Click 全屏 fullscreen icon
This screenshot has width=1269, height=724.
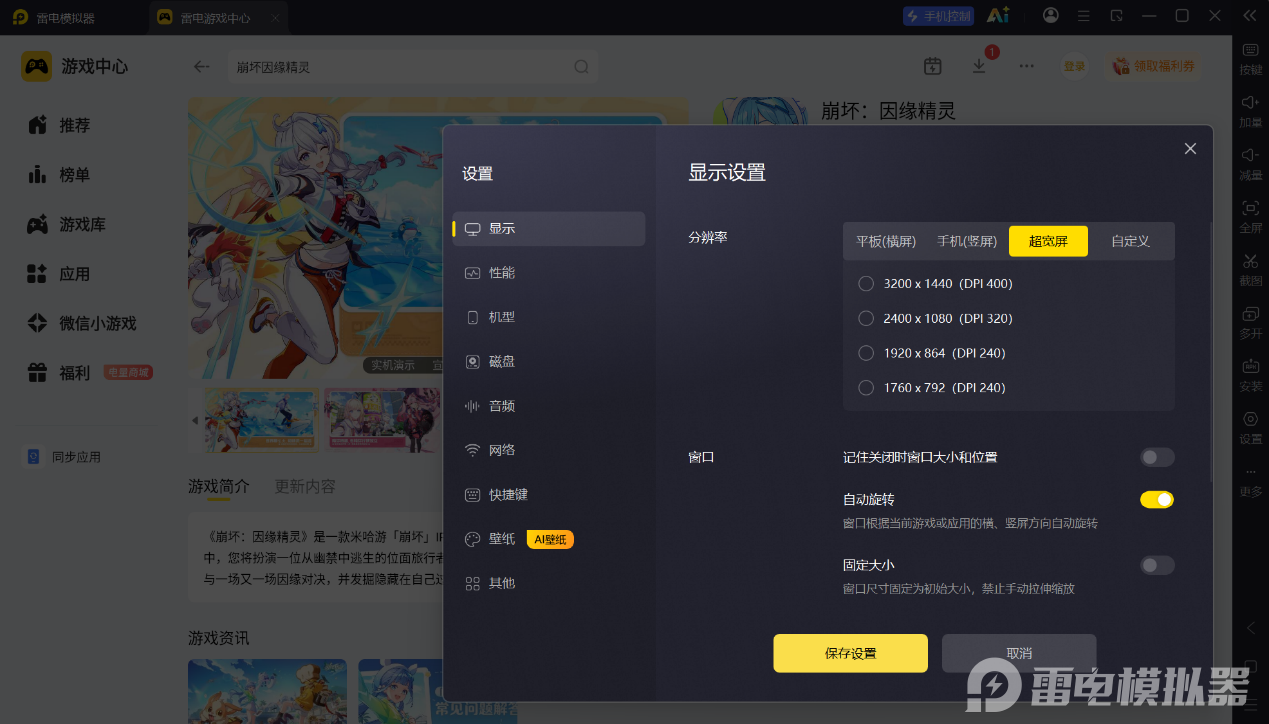(x=1251, y=216)
